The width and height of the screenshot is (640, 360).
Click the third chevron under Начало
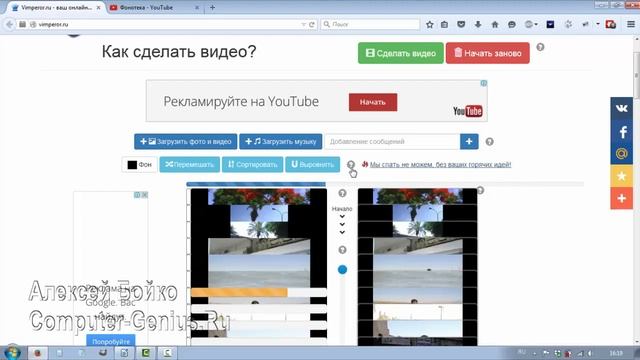(x=342, y=232)
